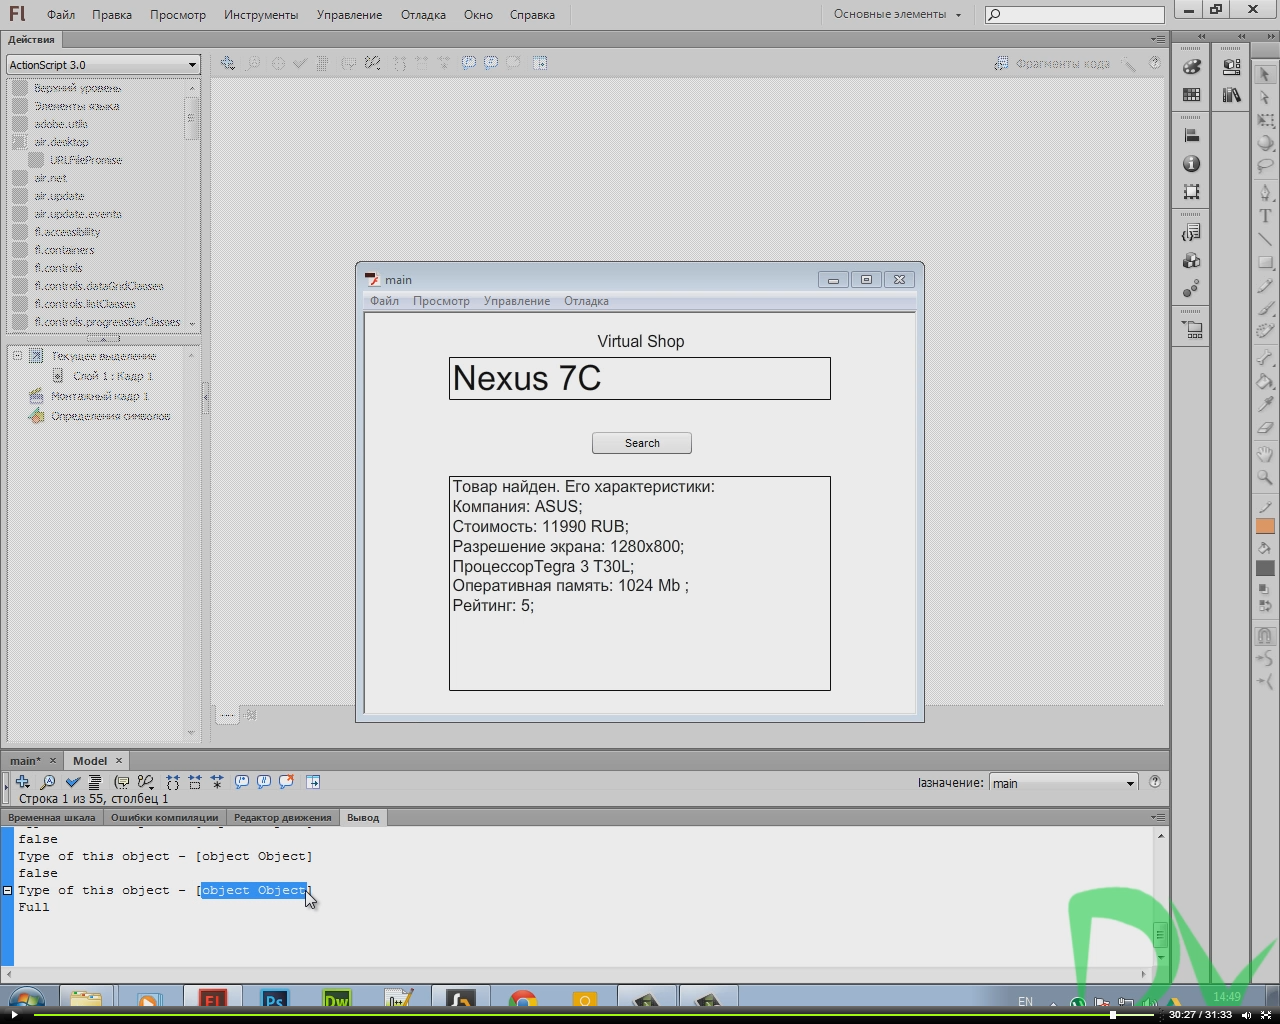Click the Auto format icon in script toolbar

95,782
